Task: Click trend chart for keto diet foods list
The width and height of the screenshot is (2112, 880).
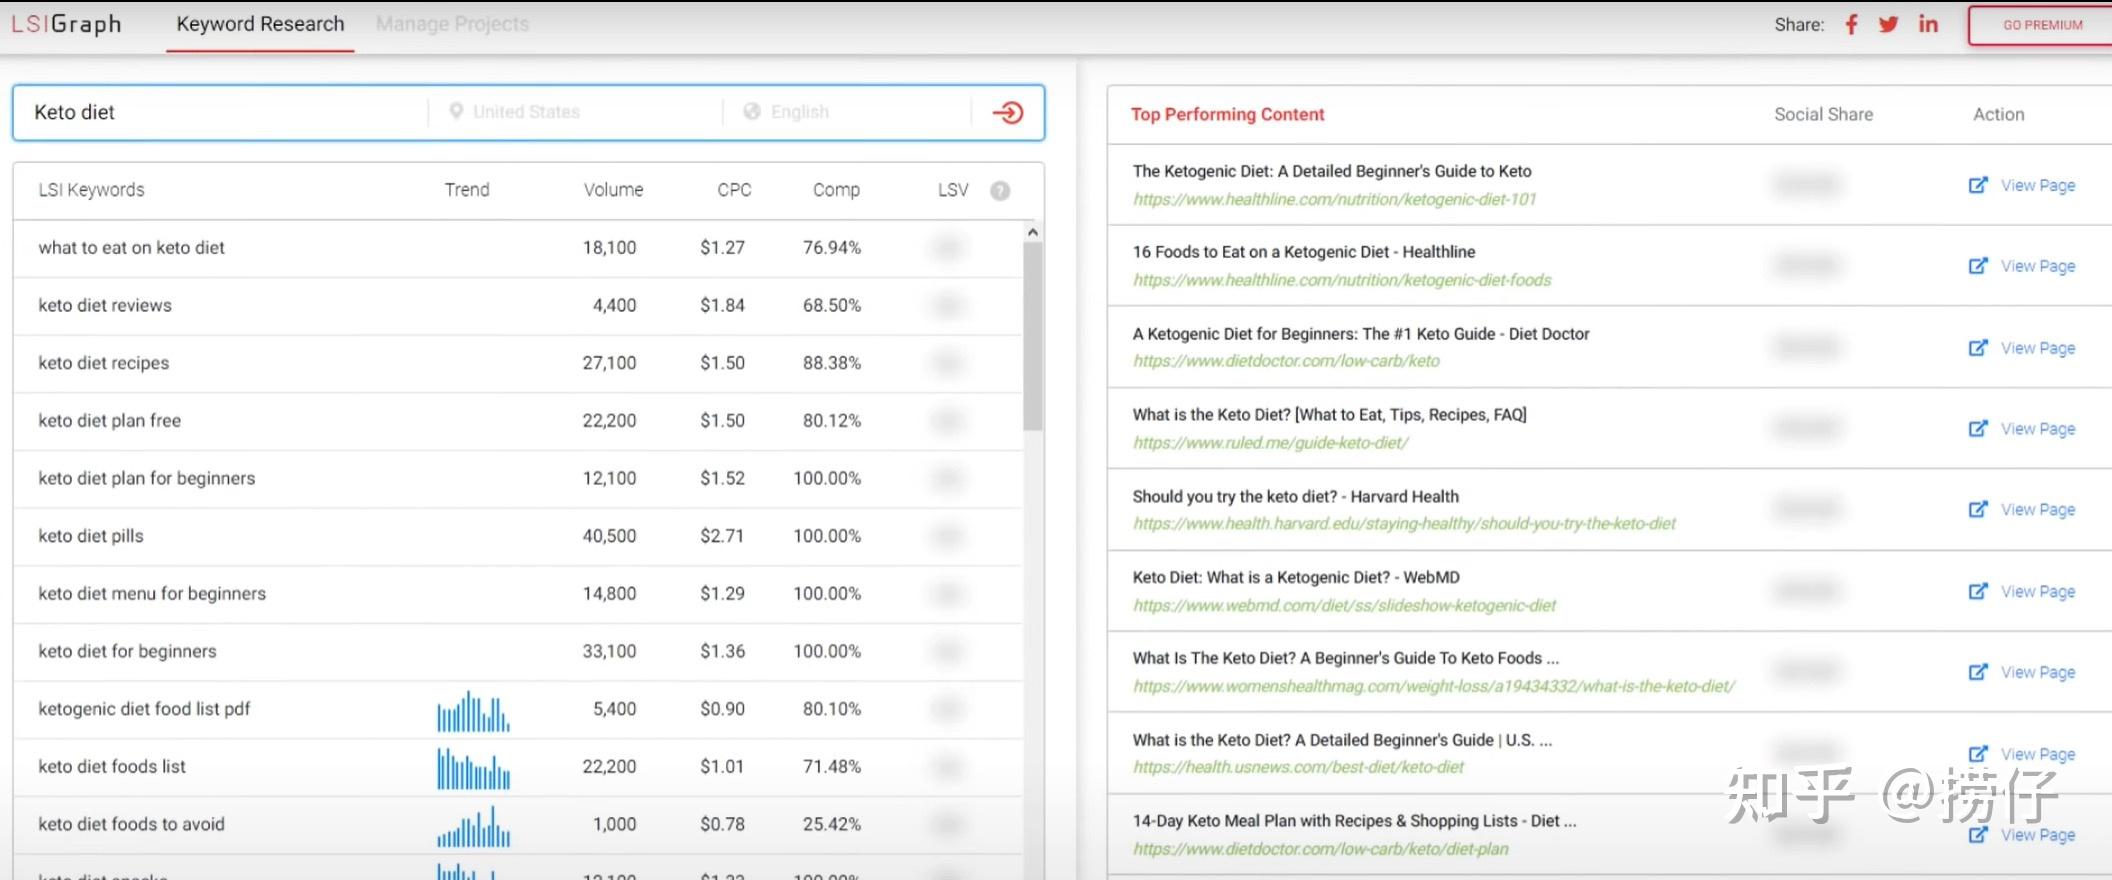Action: (x=473, y=768)
